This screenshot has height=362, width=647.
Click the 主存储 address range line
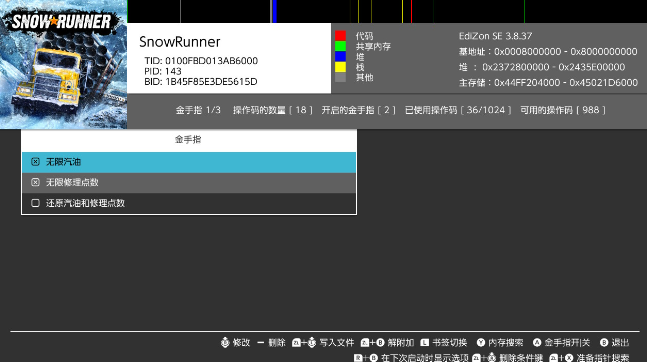(548, 83)
